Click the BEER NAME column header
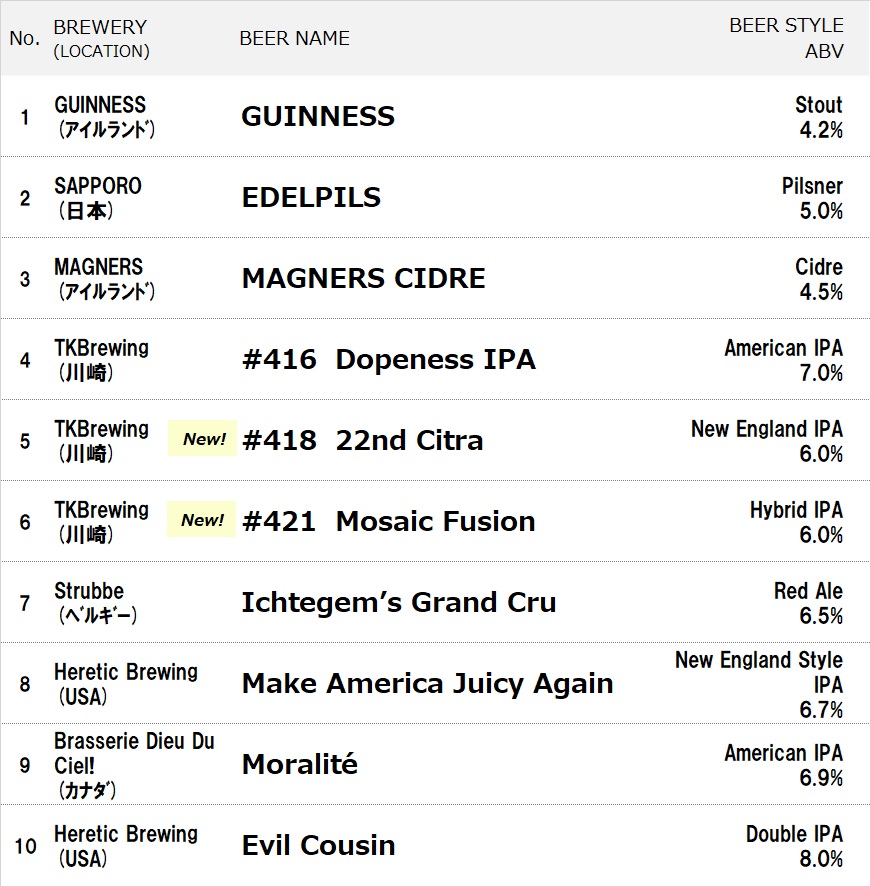 (x=294, y=38)
